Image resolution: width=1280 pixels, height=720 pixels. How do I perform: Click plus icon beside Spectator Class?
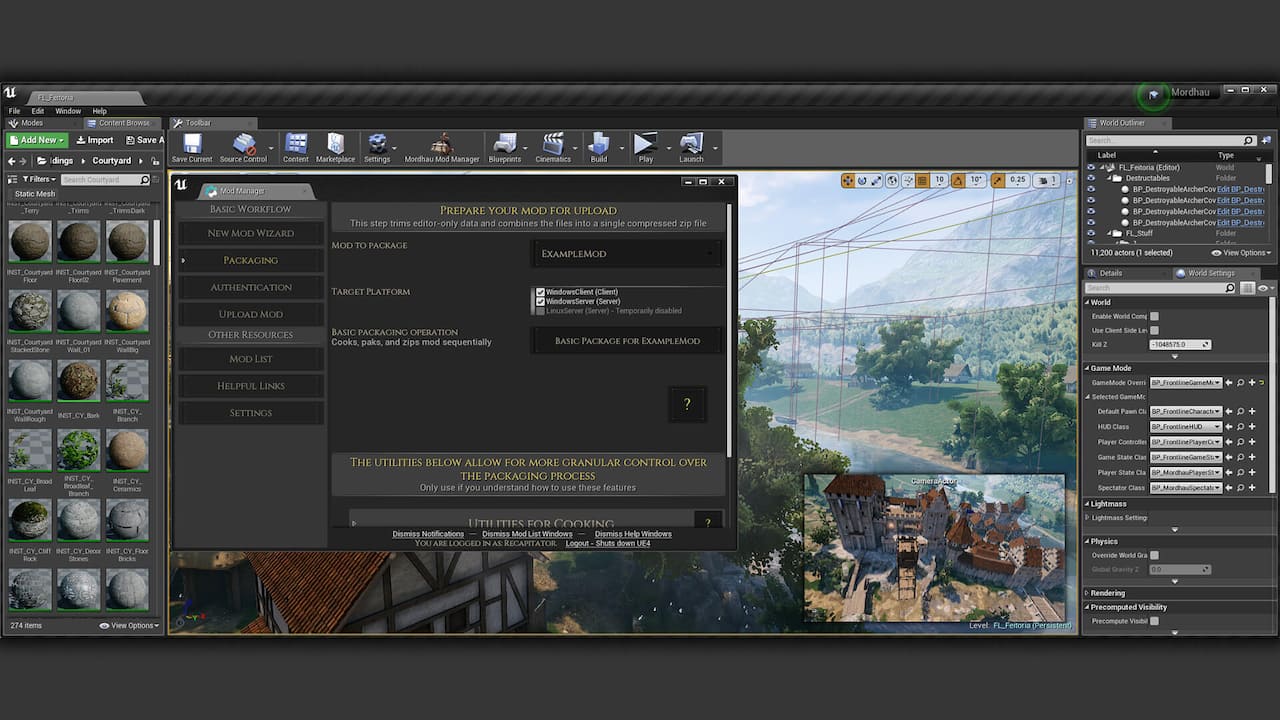1252,488
